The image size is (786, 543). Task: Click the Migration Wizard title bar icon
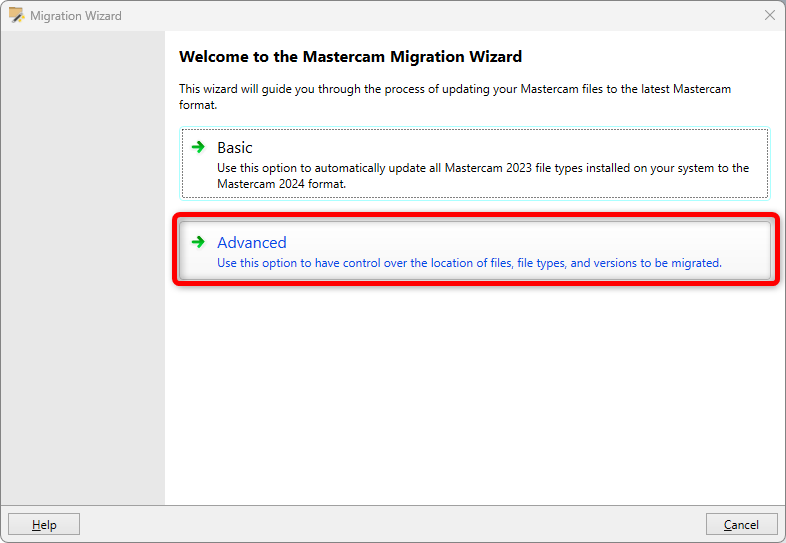(x=17, y=16)
